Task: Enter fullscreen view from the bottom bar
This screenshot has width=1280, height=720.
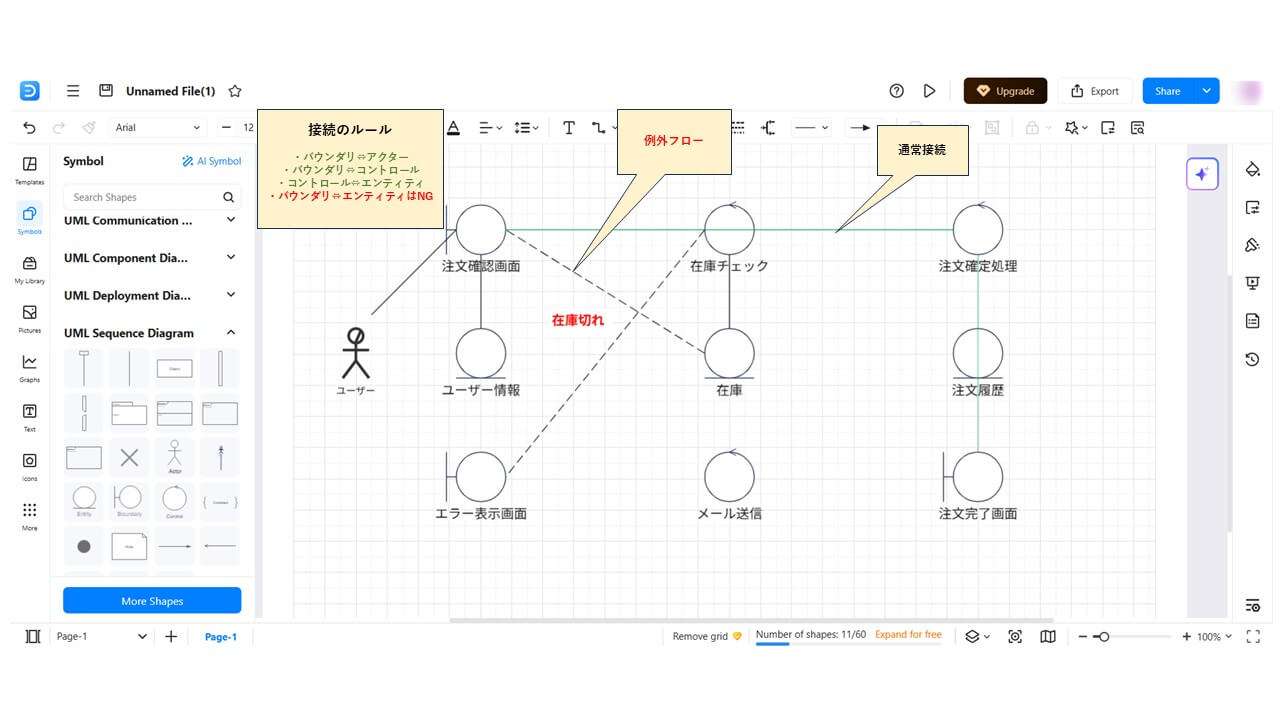Action: pyautogui.click(x=1254, y=636)
